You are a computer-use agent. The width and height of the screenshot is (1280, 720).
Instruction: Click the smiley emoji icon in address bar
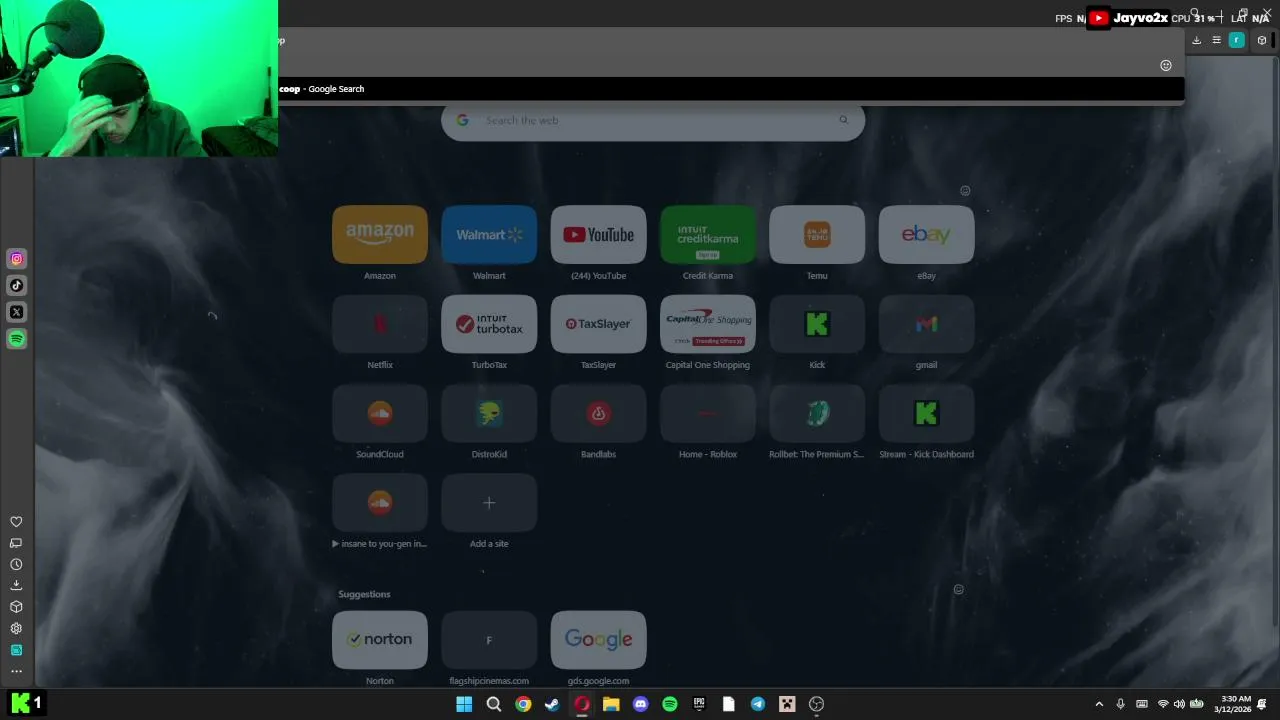pyautogui.click(x=1165, y=65)
